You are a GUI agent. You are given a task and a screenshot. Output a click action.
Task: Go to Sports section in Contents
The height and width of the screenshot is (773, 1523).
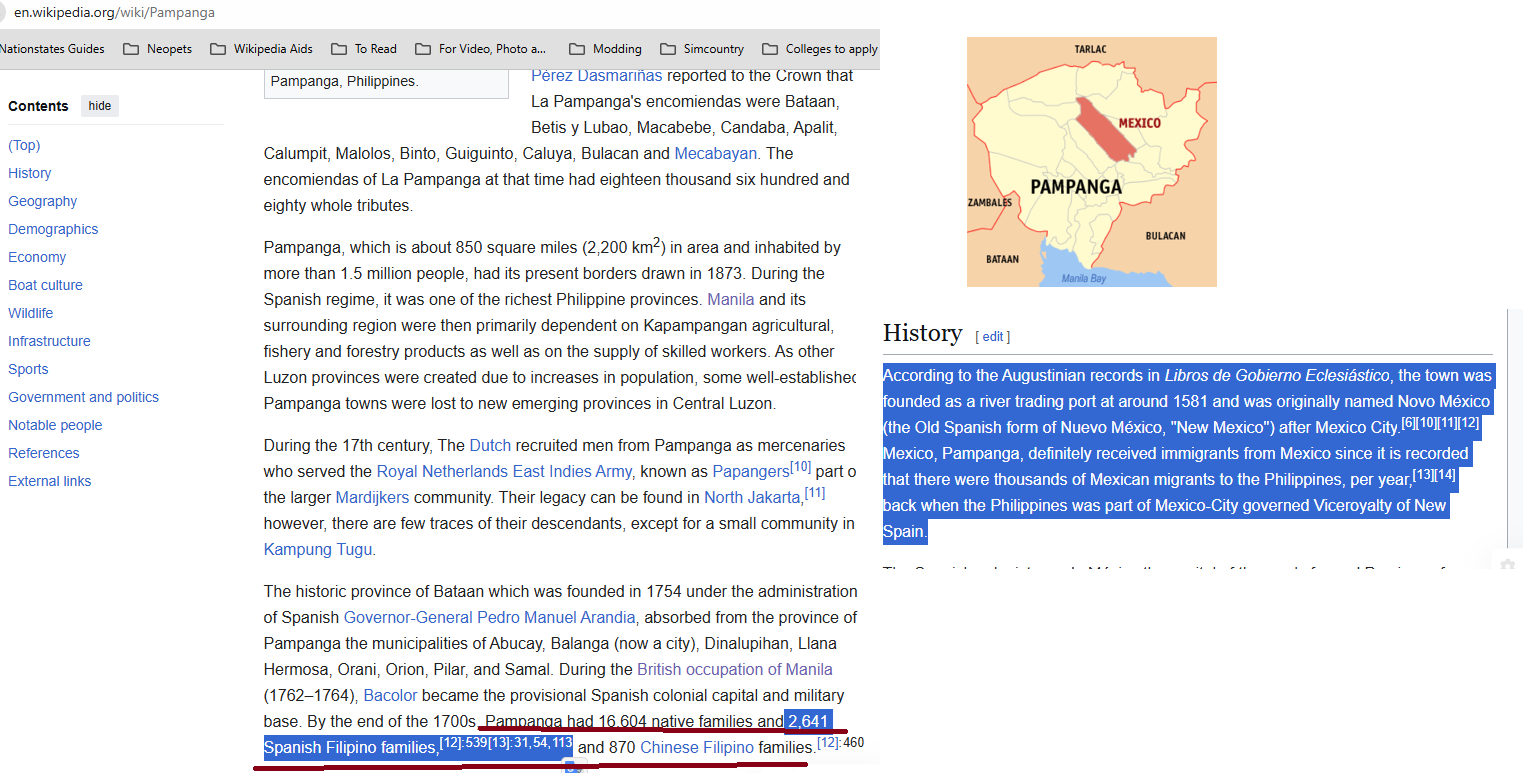[28, 369]
